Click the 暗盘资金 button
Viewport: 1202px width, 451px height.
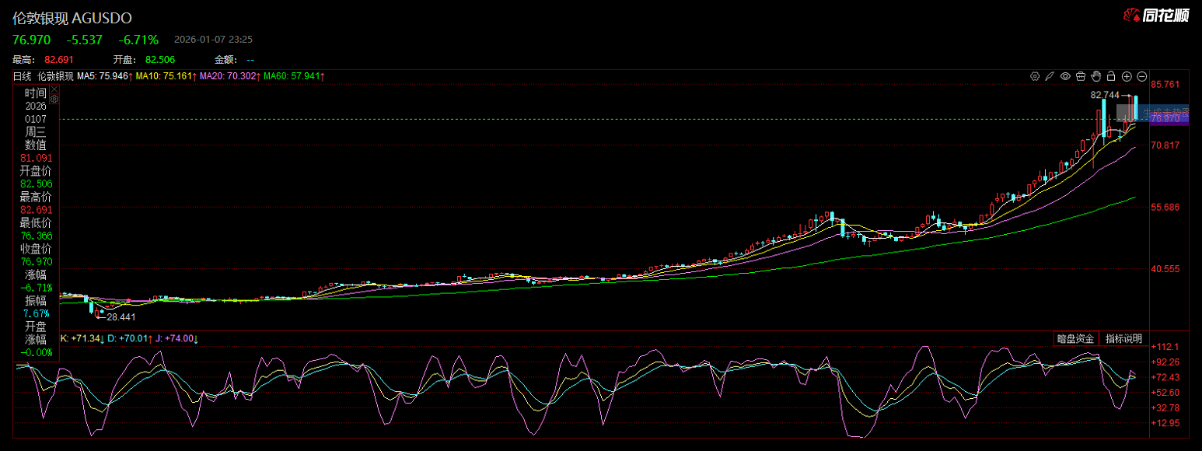pyautogui.click(x=1075, y=339)
